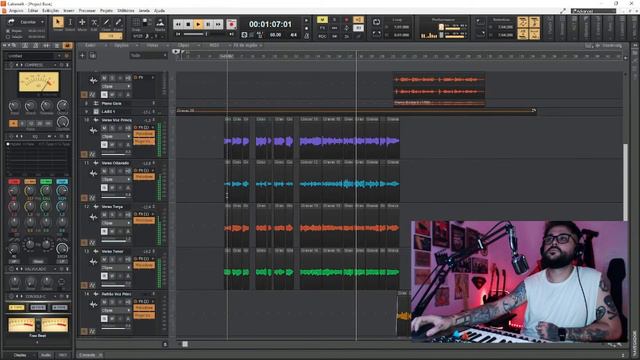This screenshot has width=640, height=360.
Task: Select the Piano Geral track row
Action: coord(122,103)
